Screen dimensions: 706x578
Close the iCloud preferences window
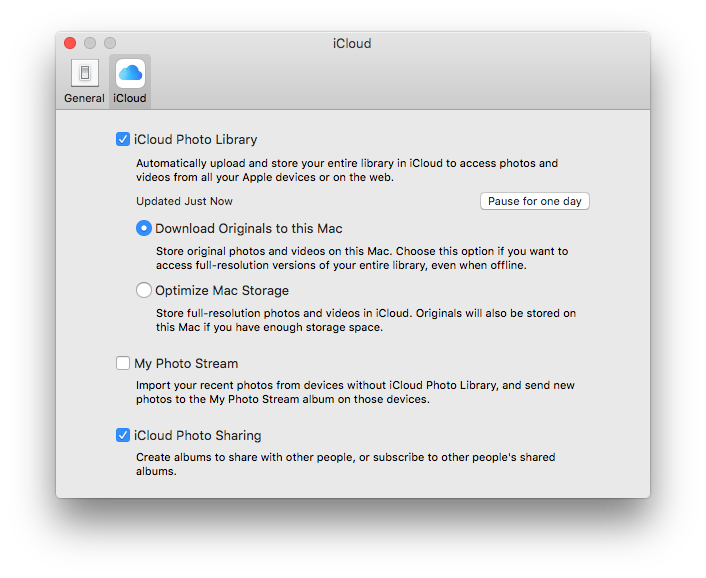pyautogui.click(x=70, y=43)
